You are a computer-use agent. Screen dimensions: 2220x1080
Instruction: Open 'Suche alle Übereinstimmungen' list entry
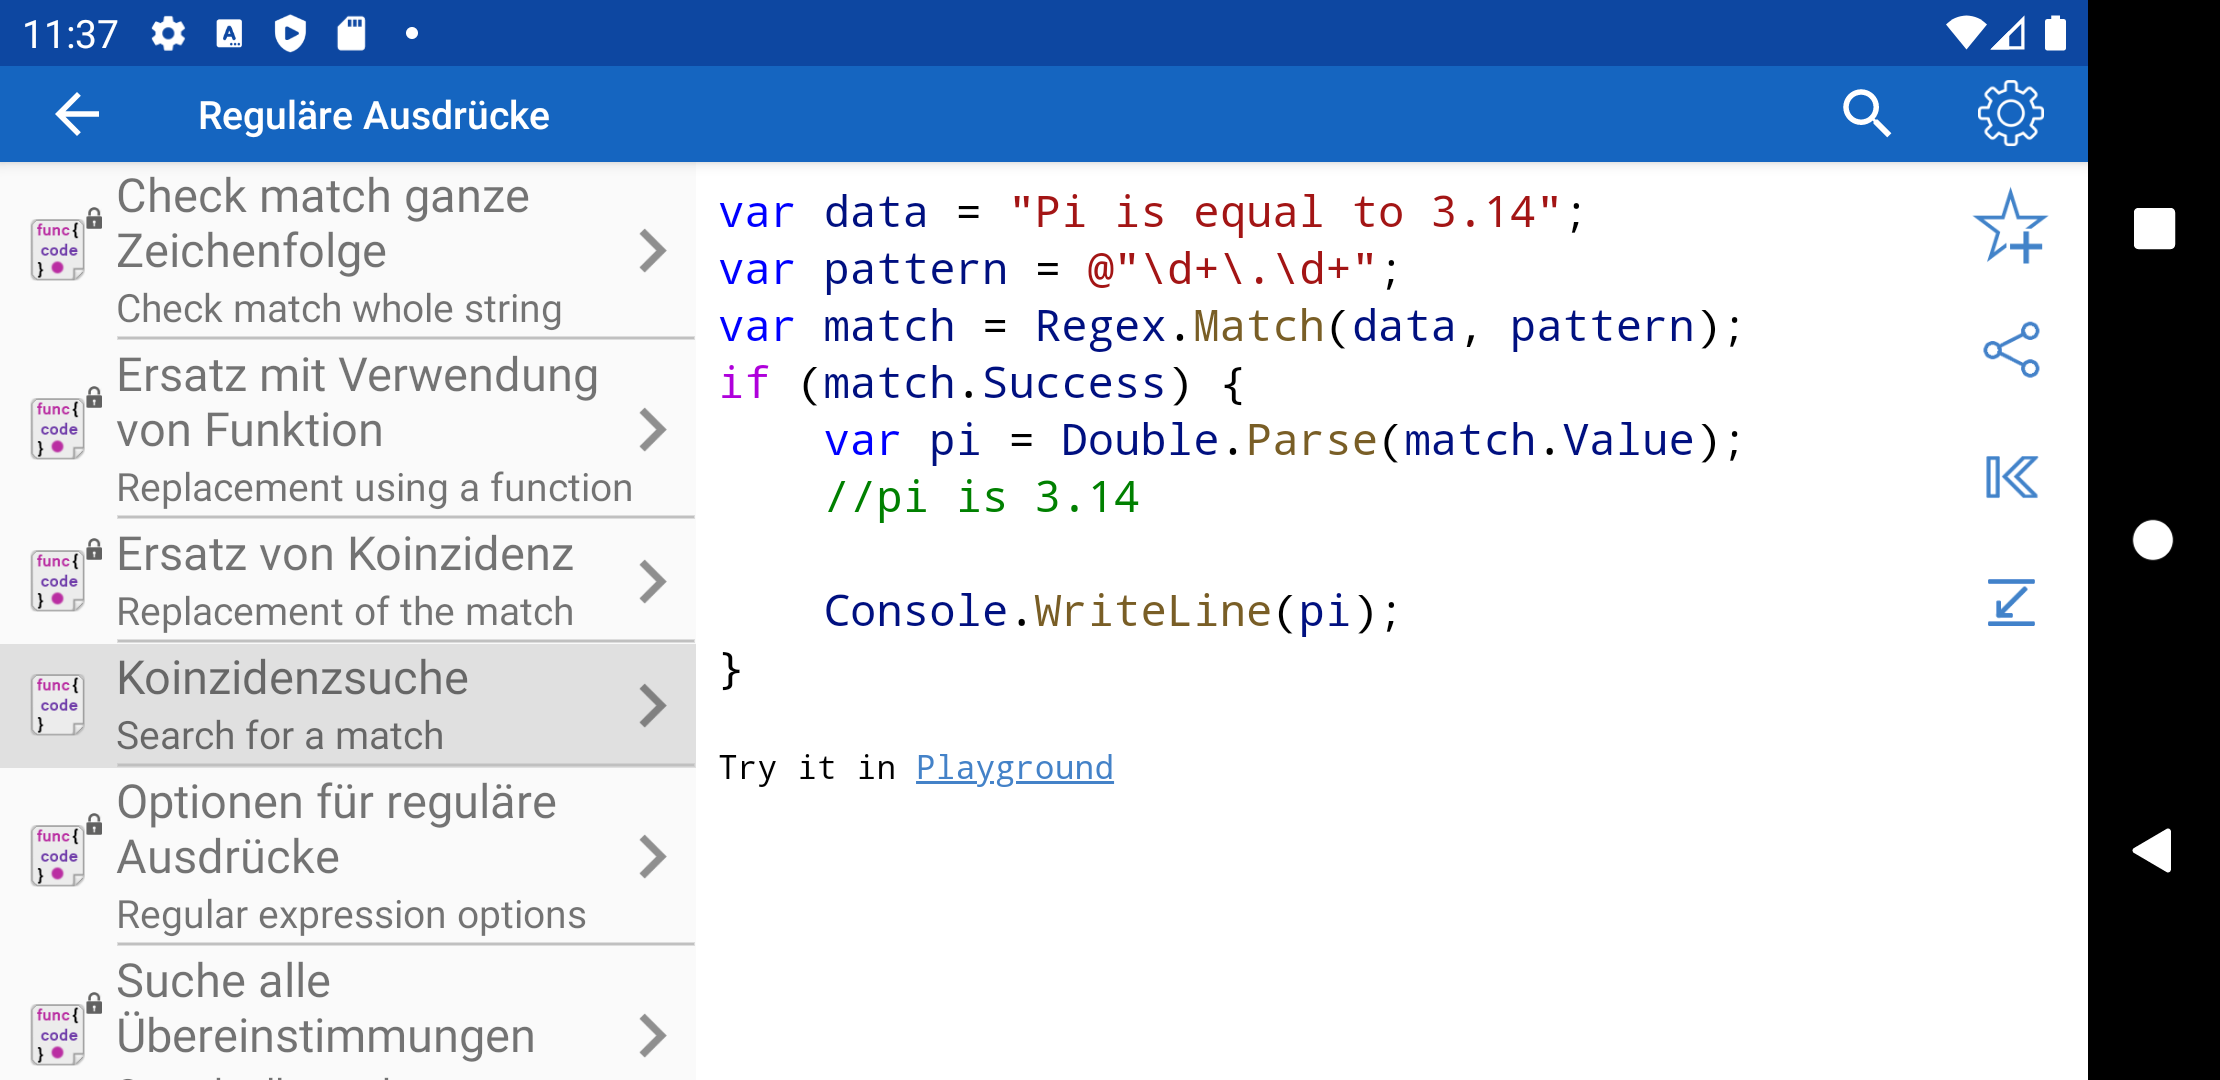347,1013
